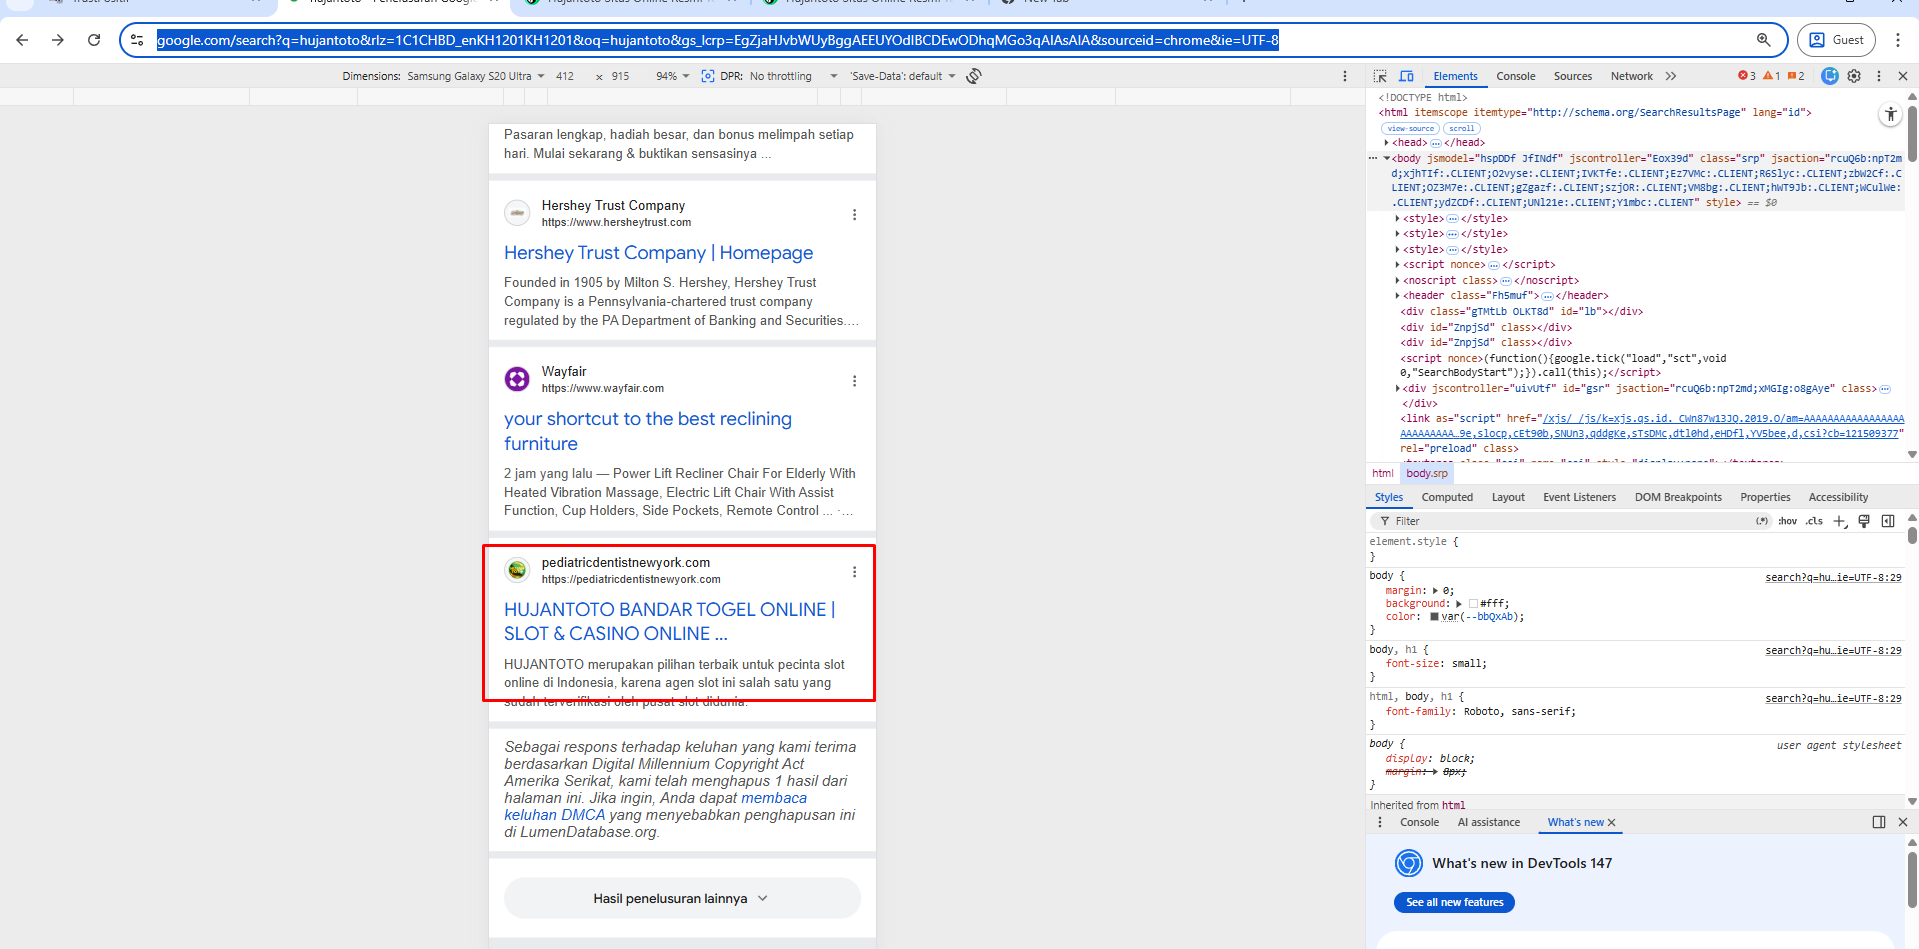
Task: Toggle the .cls element classes panel
Action: coord(1814,521)
